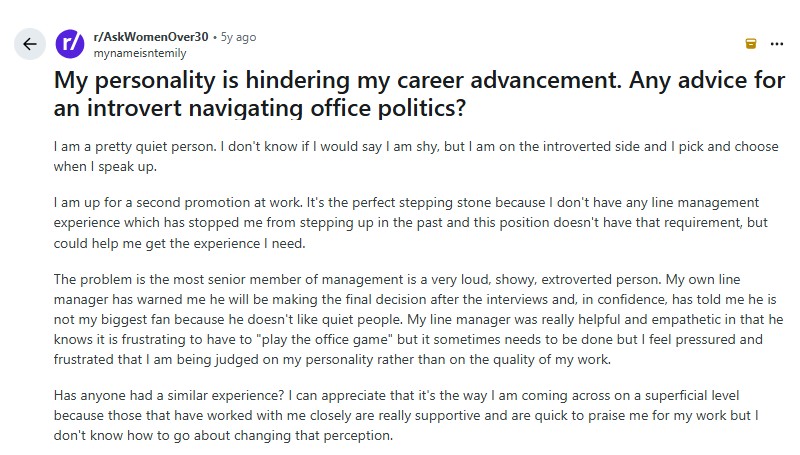Click the line "could help me get the experience I need."
The height and width of the screenshot is (455, 800).
pyautogui.click(x=180, y=243)
